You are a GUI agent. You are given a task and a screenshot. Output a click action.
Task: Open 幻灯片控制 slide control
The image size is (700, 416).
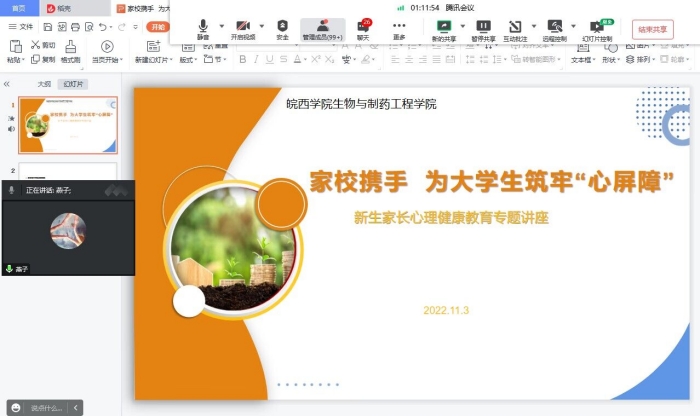[597, 28]
